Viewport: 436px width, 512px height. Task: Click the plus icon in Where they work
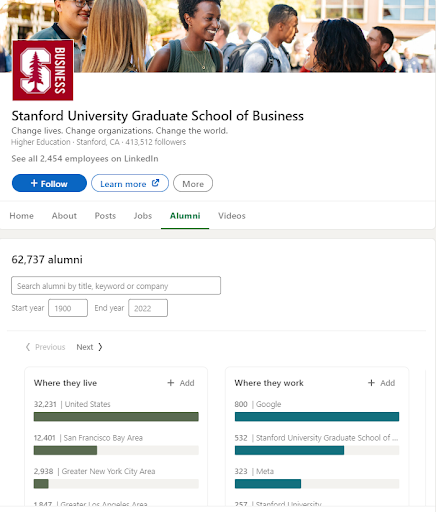[x=371, y=383]
